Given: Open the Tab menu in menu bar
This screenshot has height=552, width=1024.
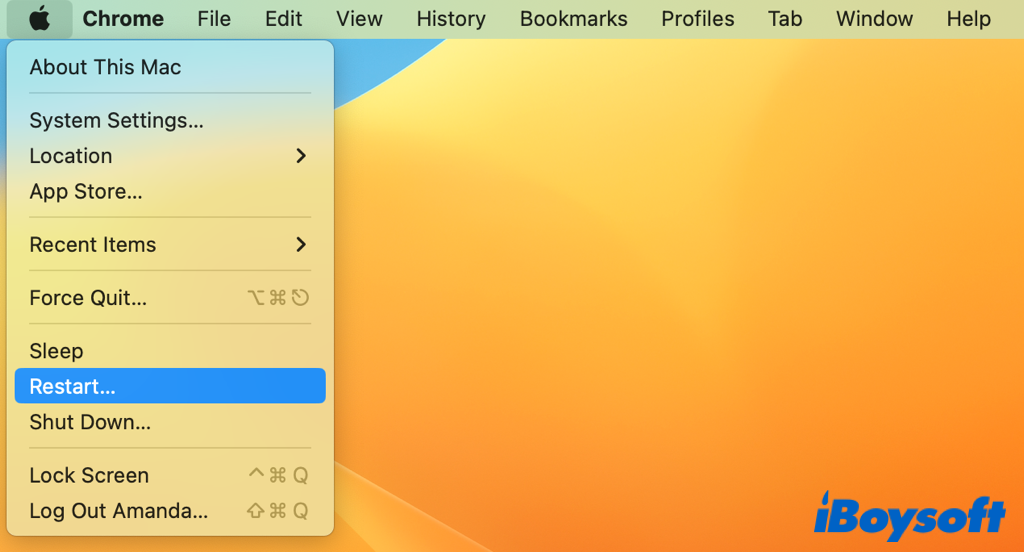Looking at the screenshot, I should [x=785, y=19].
